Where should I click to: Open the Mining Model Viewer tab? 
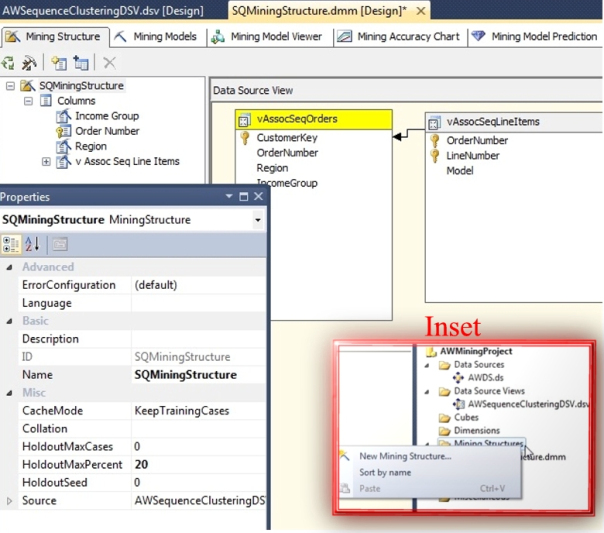pos(268,37)
